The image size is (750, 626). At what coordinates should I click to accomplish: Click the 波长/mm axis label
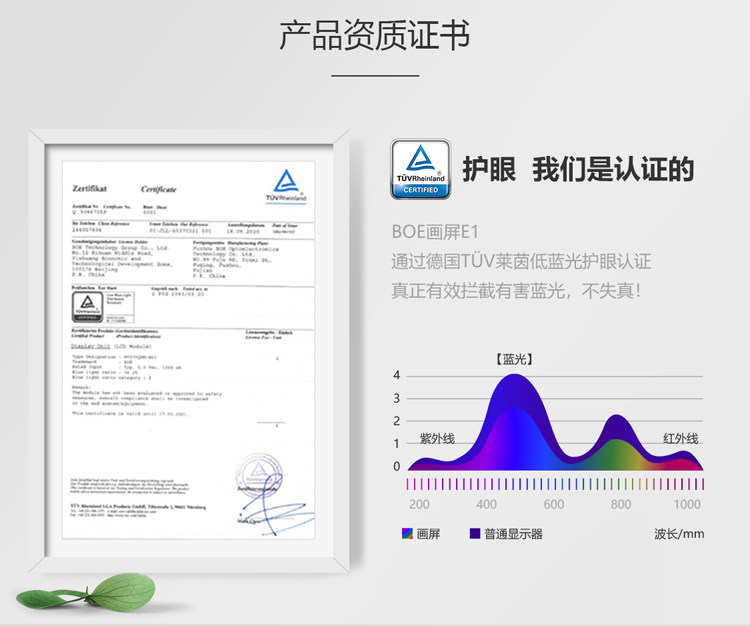click(679, 534)
